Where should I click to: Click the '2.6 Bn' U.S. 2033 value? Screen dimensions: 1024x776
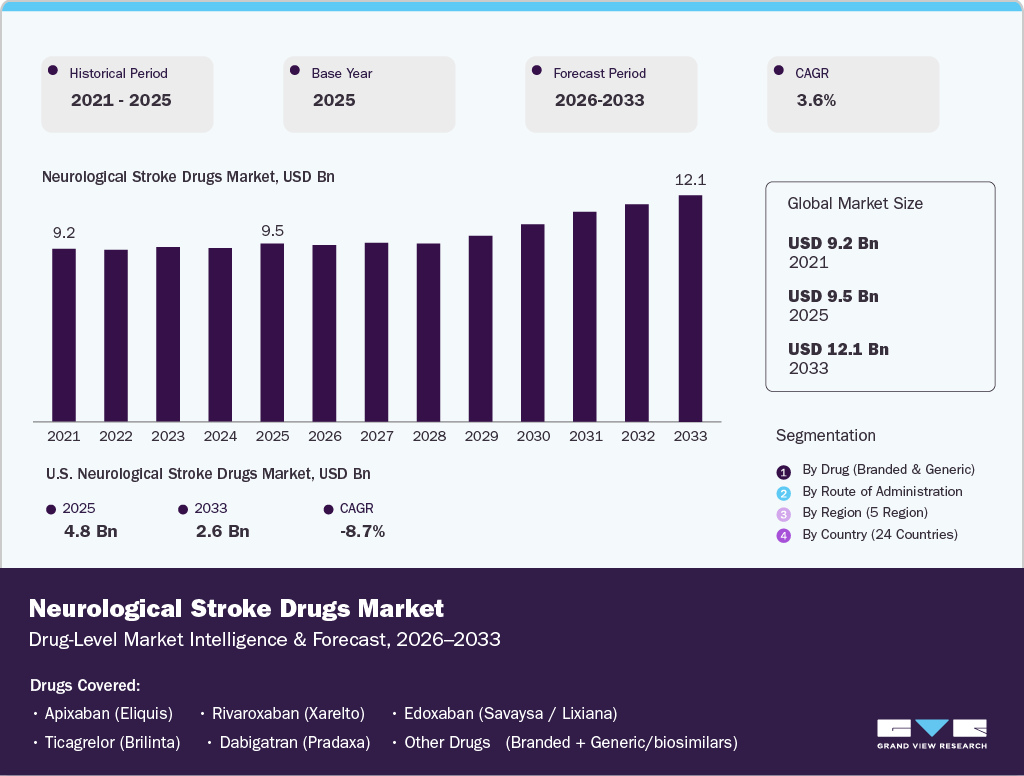(223, 531)
